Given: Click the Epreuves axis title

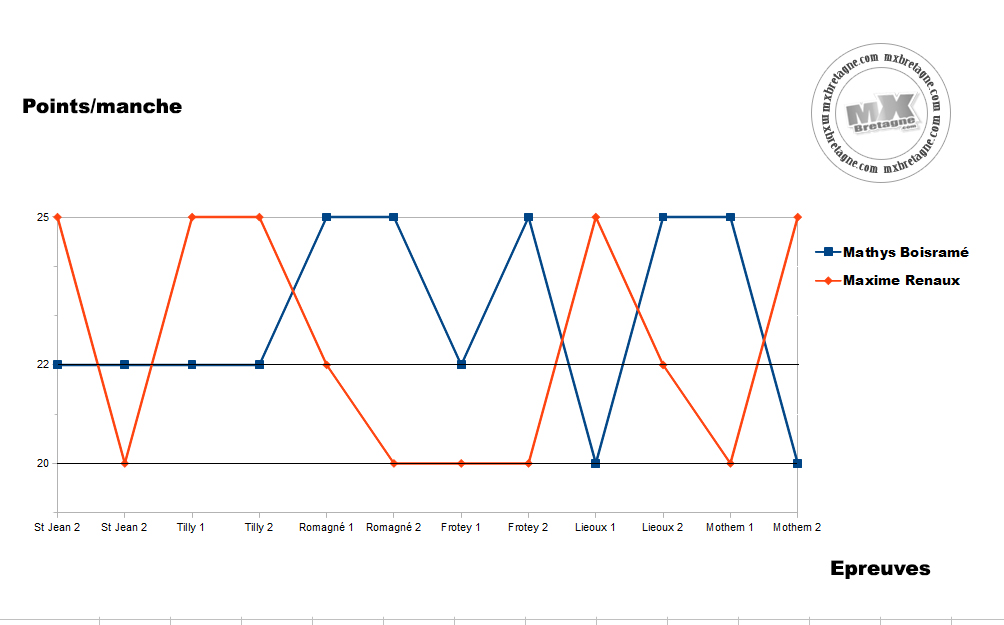Looking at the screenshot, I should click(x=880, y=569).
